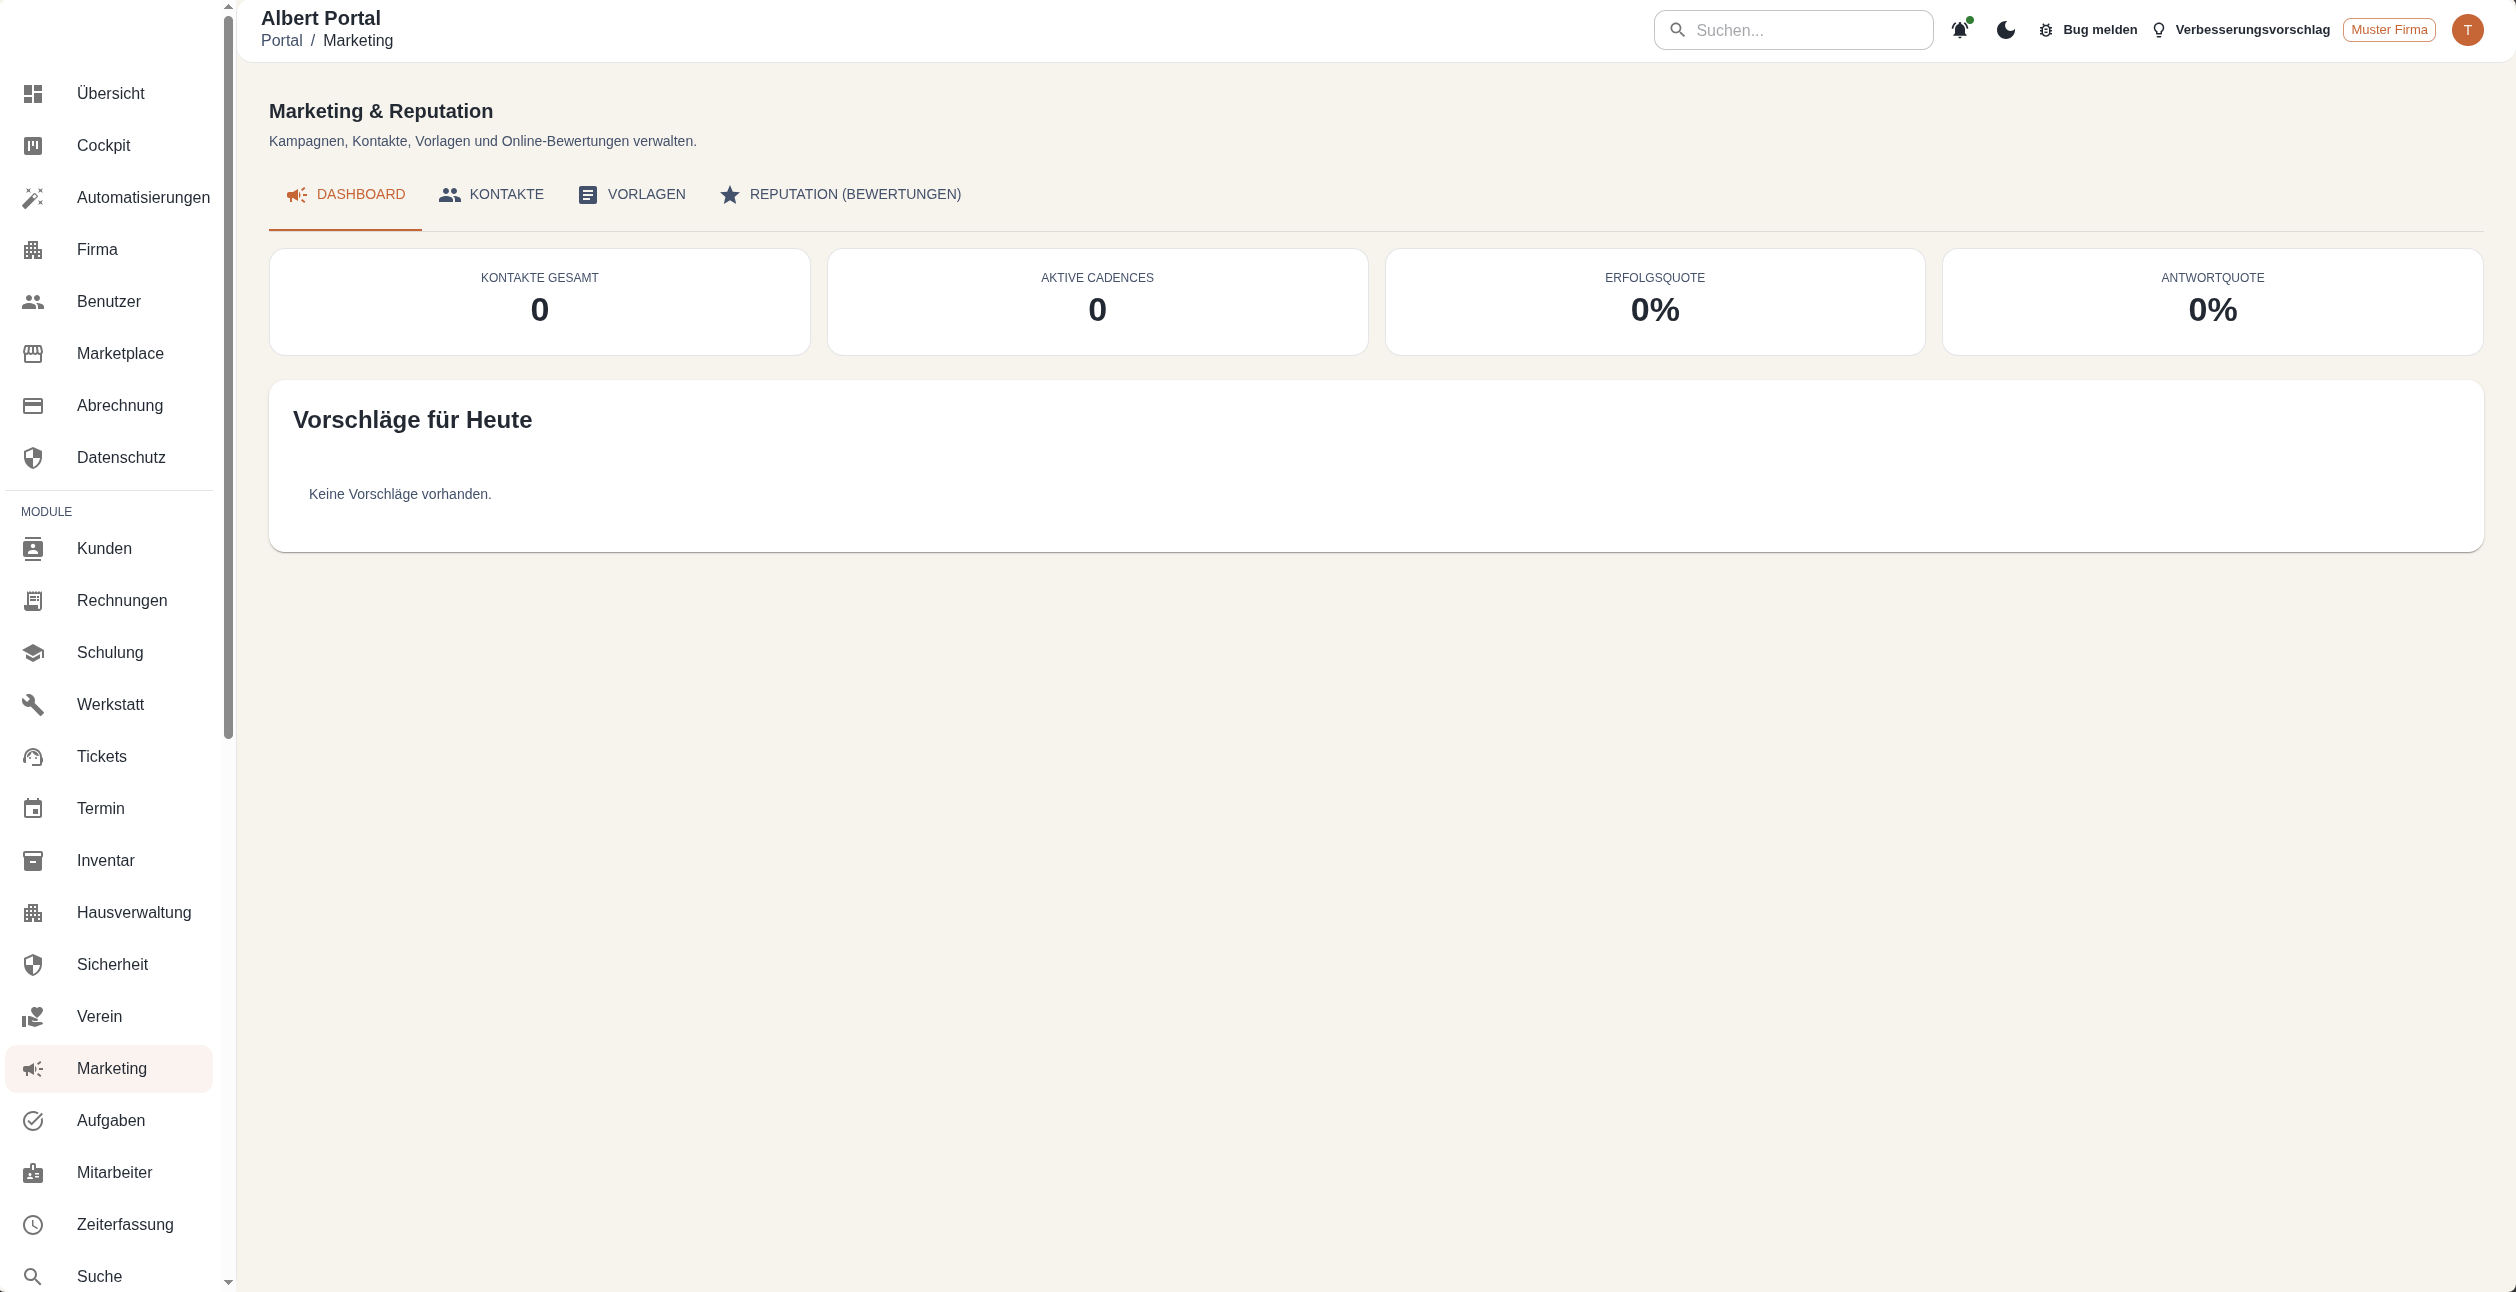Click the Verbesserungsvorschlag button
This screenshot has height=1292, width=2516.
point(2240,30)
